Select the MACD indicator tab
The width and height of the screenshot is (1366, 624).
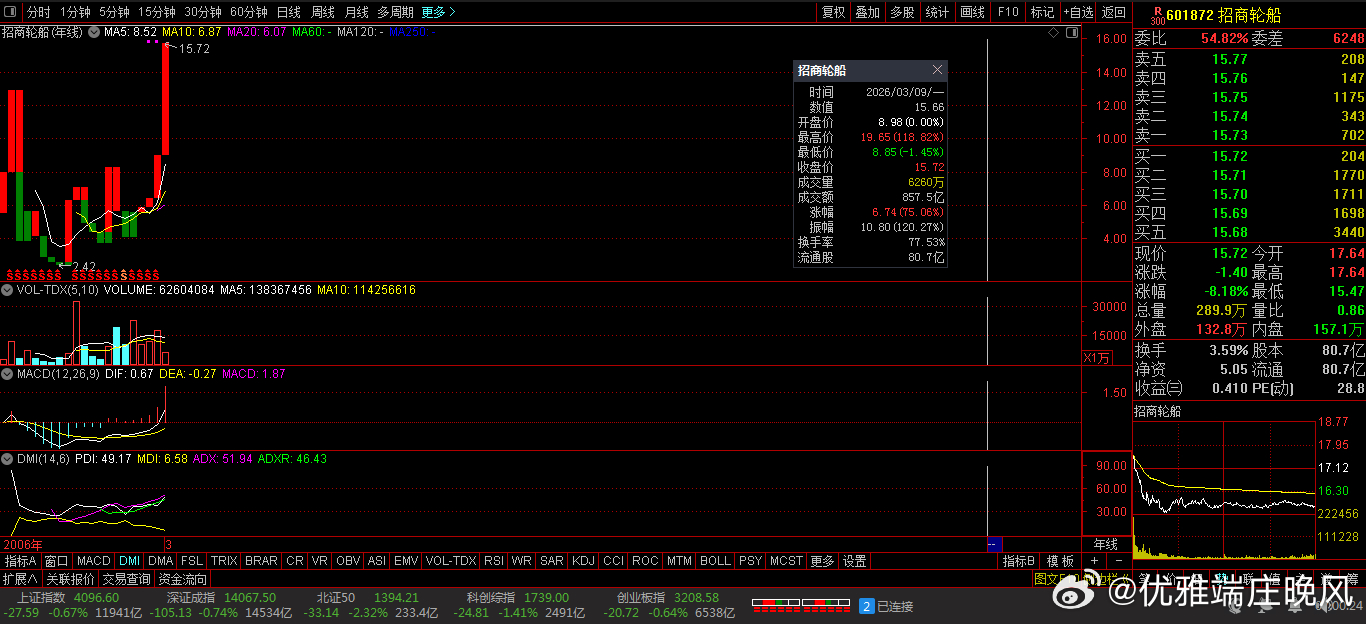point(94,561)
